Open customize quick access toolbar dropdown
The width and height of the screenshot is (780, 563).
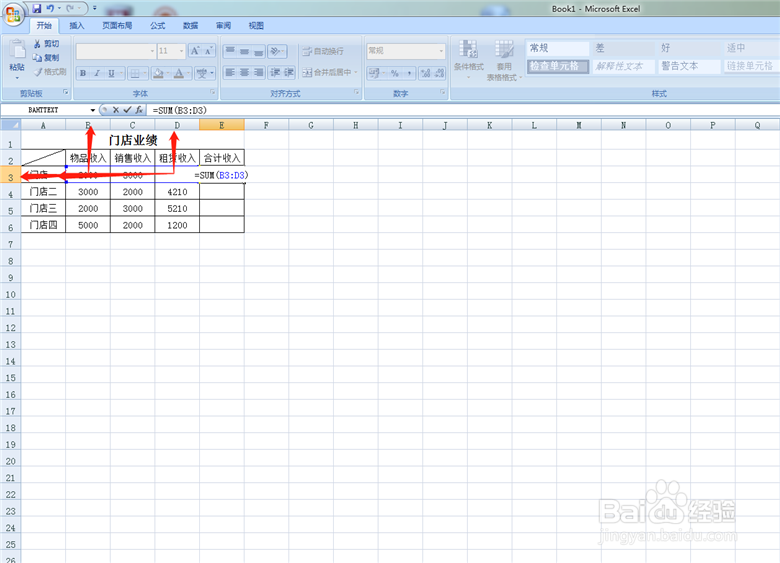click(x=95, y=8)
